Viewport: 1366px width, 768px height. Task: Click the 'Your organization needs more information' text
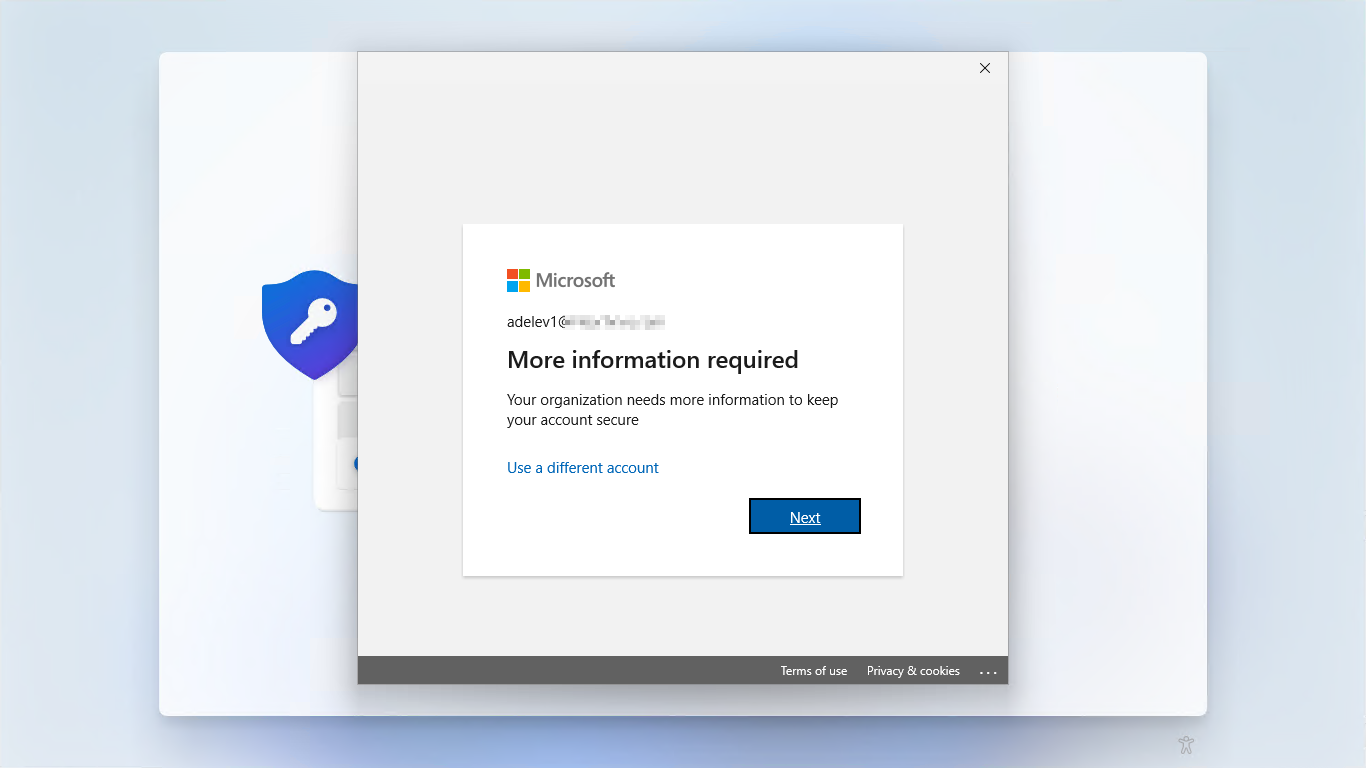(x=673, y=410)
